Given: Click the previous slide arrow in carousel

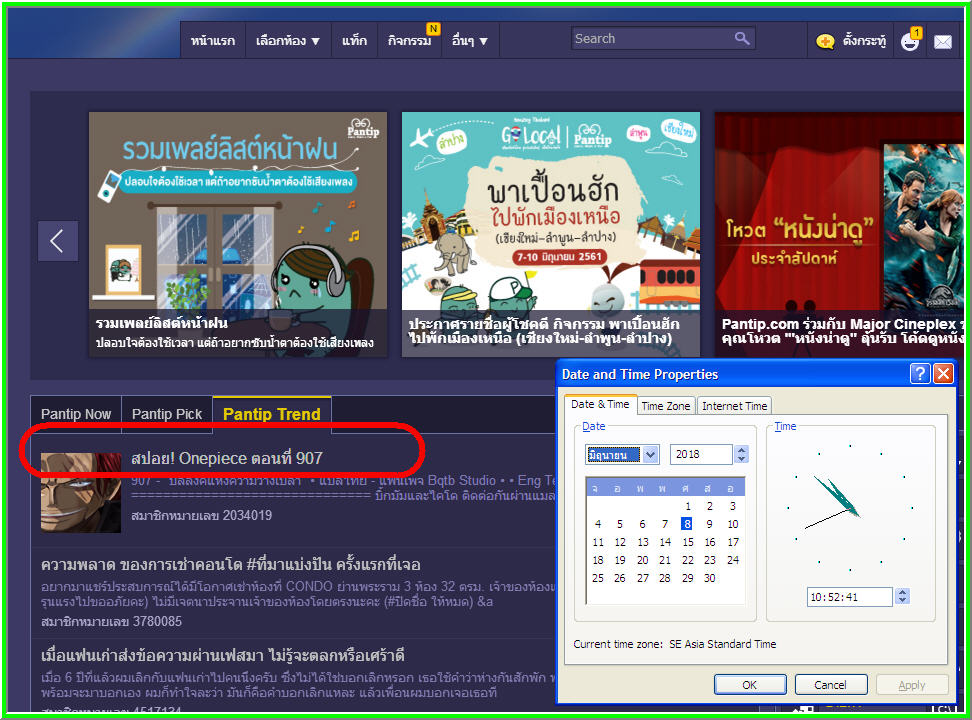Looking at the screenshot, I should 58,241.
